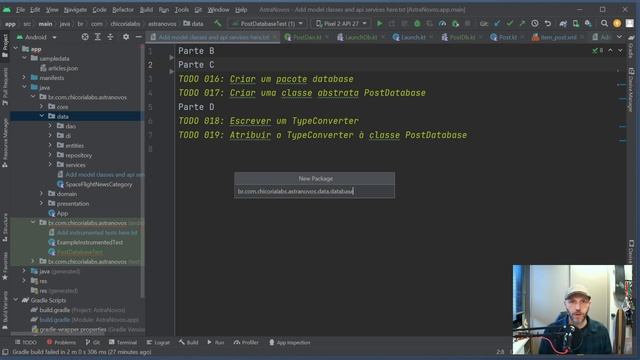Click the New Package name input field
Viewport: 640px width, 360px height.
click(315, 191)
